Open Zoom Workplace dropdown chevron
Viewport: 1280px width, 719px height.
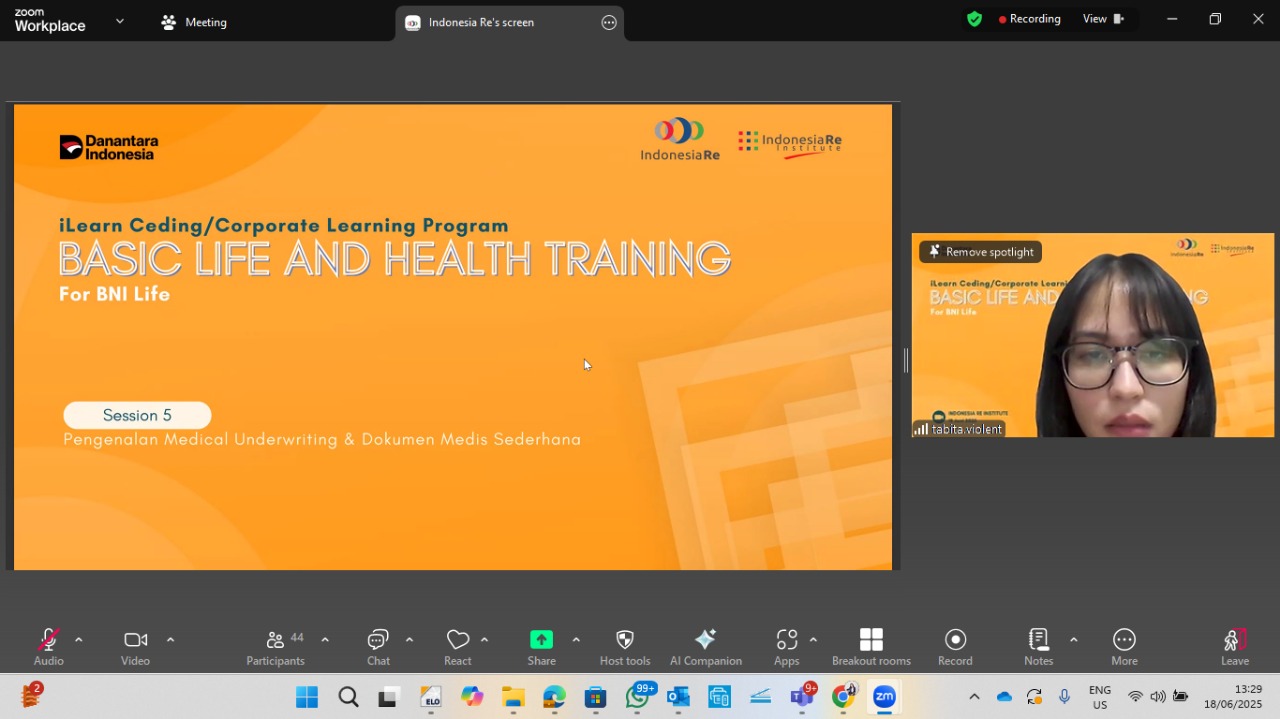pyautogui.click(x=120, y=21)
